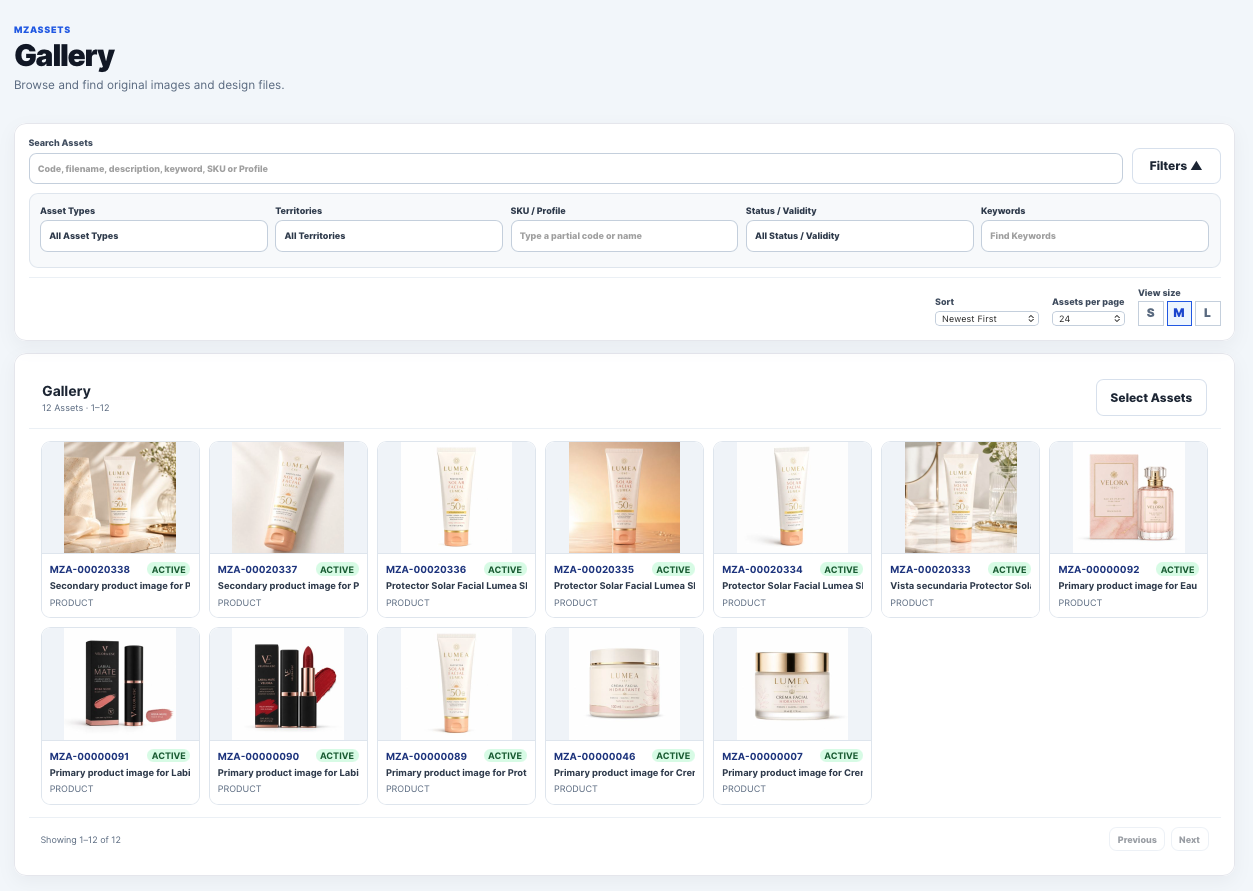This screenshot has width=1253, height=891.
Task: Click the Previous page button
Action: [x=1137, y=840]
